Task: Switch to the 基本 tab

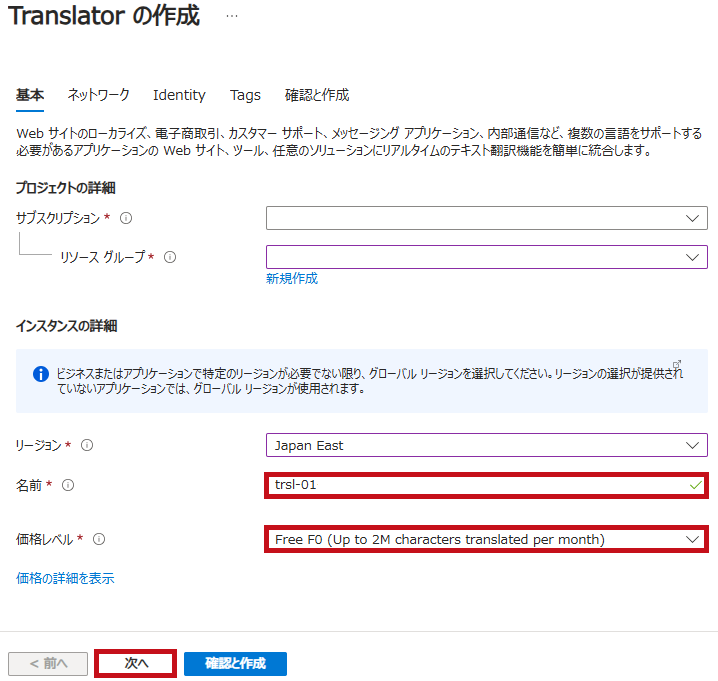Action: 30,95
